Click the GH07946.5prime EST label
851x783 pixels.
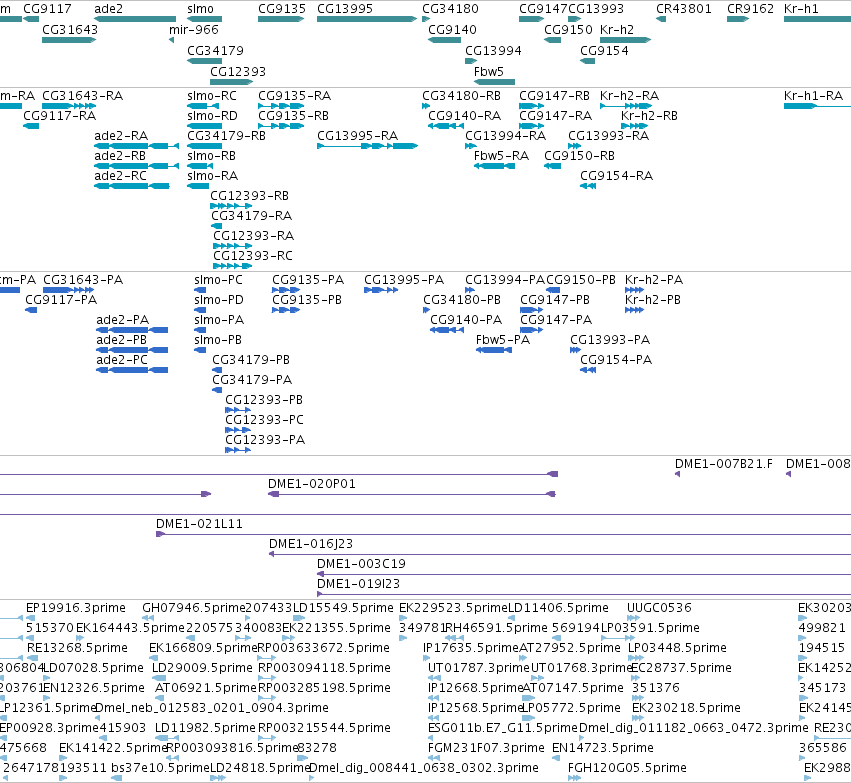(x=194, y=608)
